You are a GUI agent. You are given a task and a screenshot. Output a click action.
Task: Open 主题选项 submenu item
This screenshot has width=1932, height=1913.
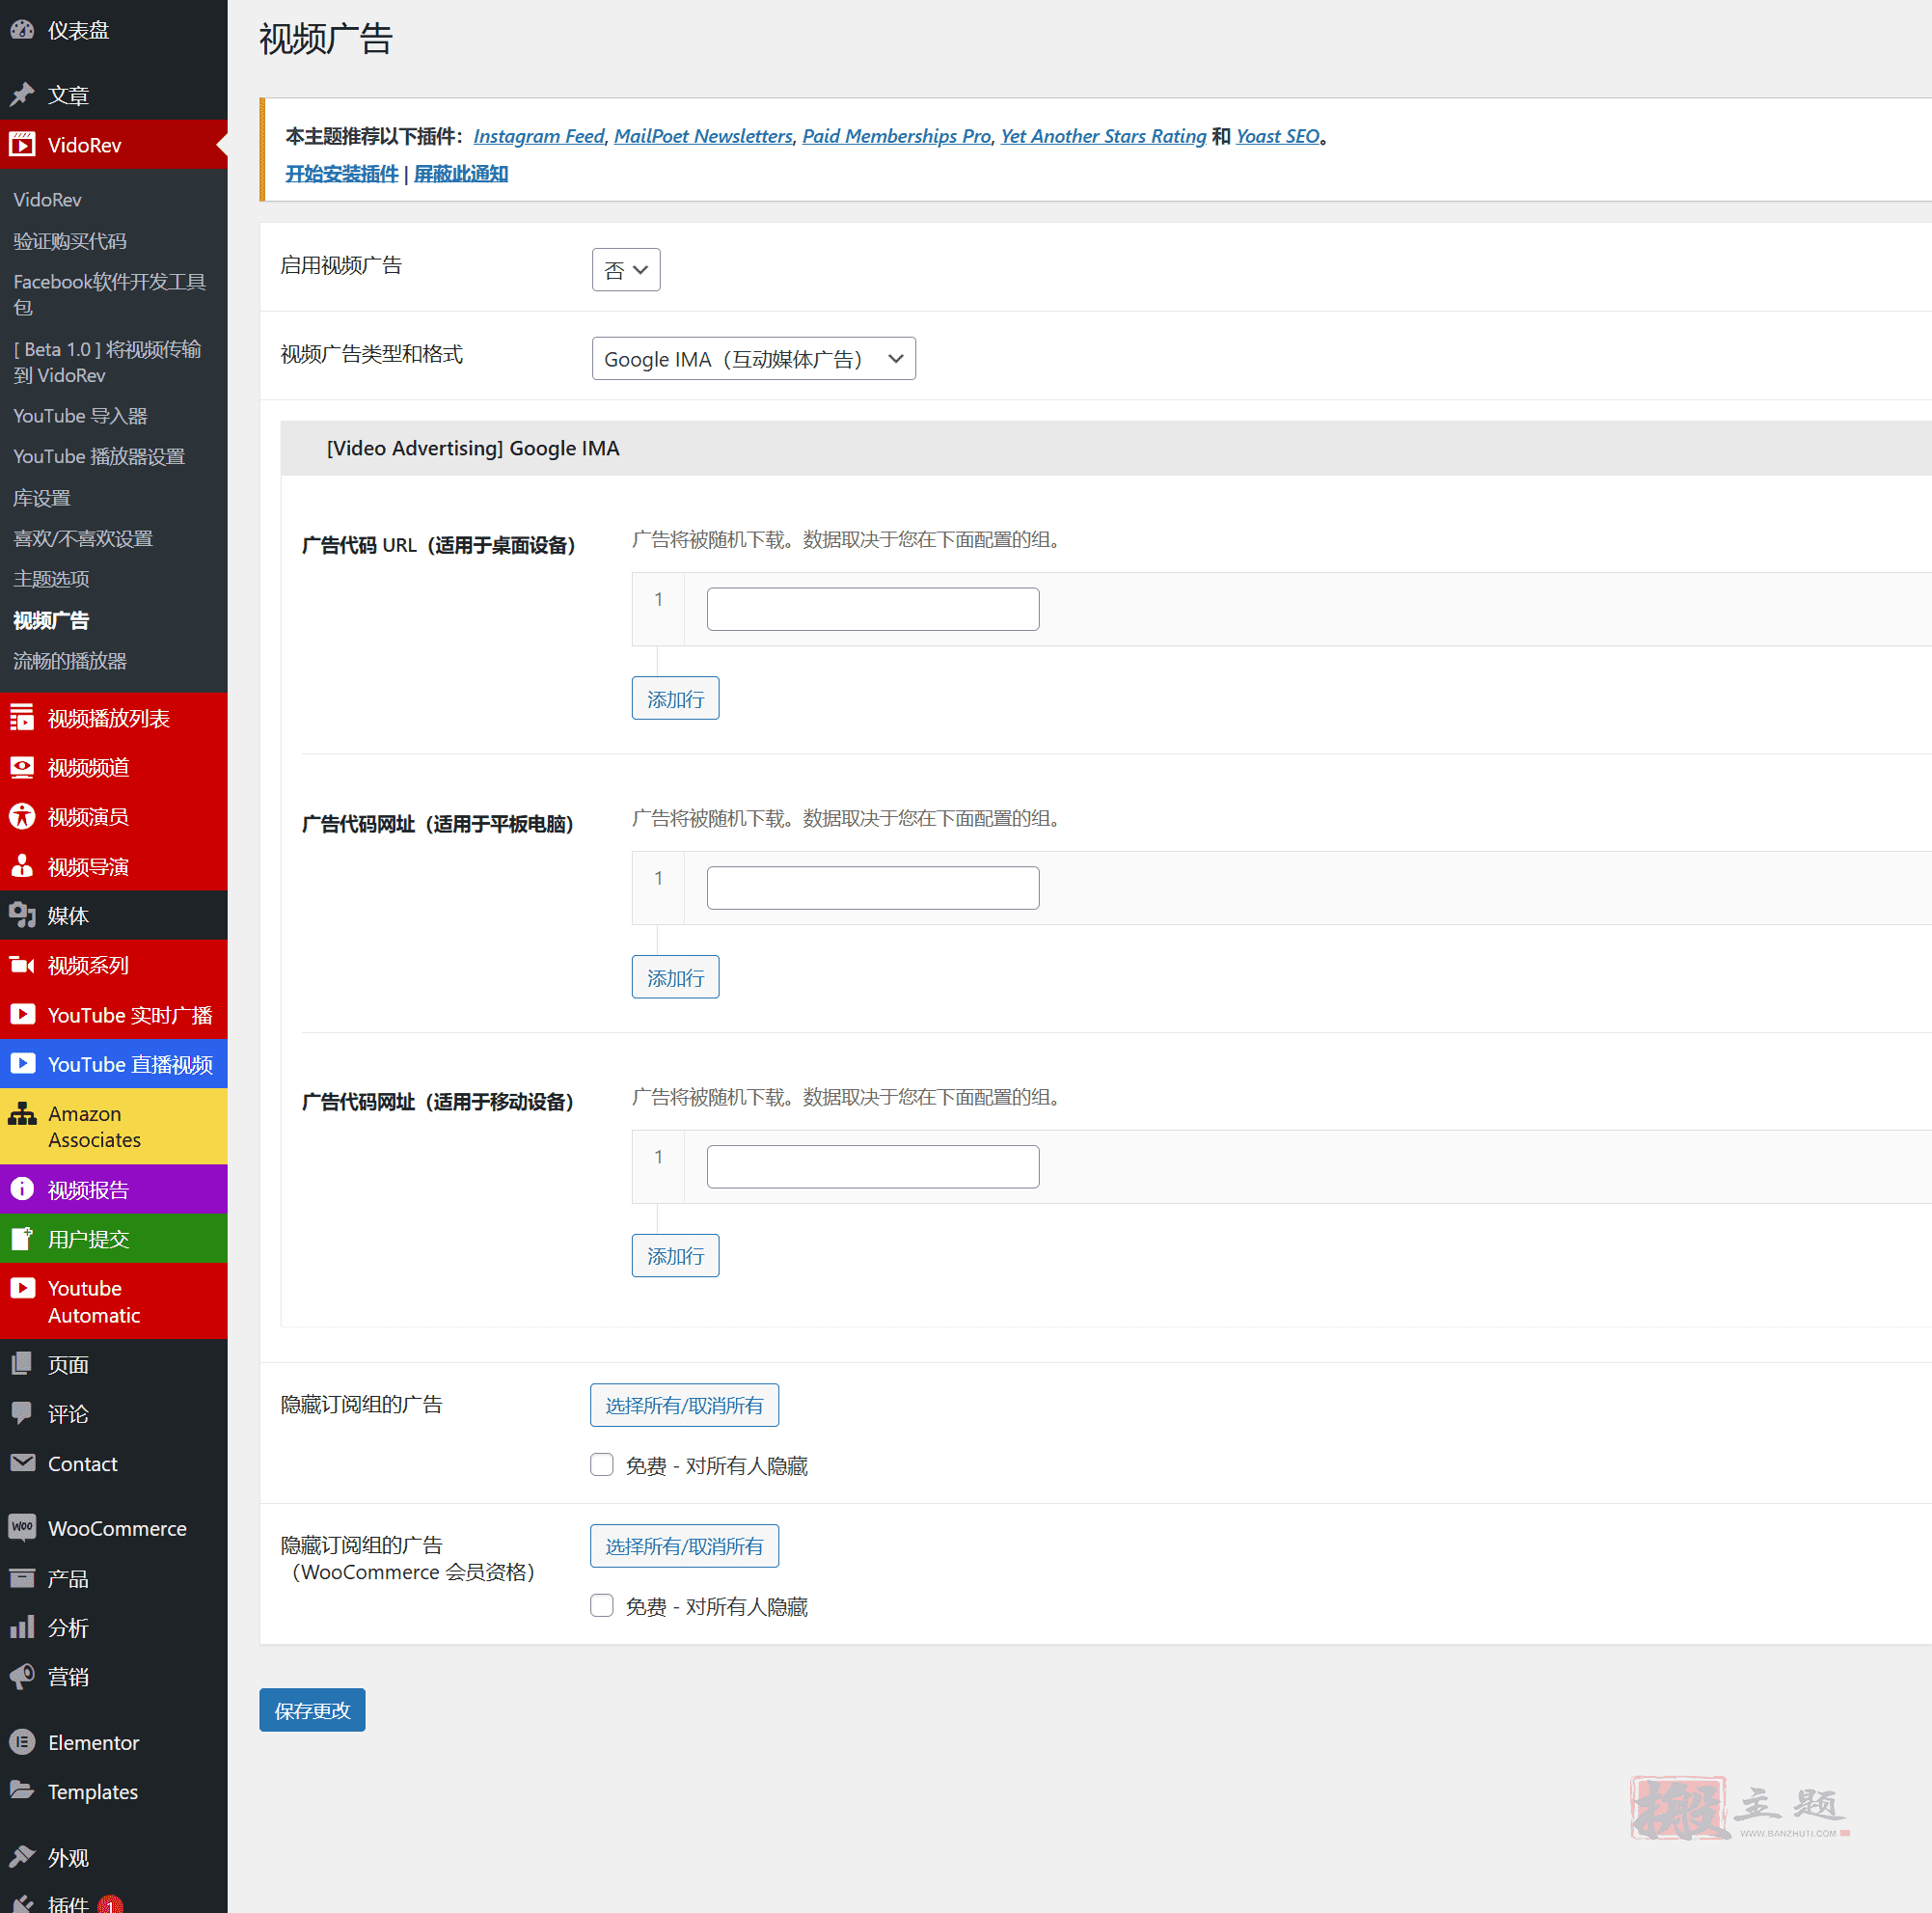coord(51,579)
